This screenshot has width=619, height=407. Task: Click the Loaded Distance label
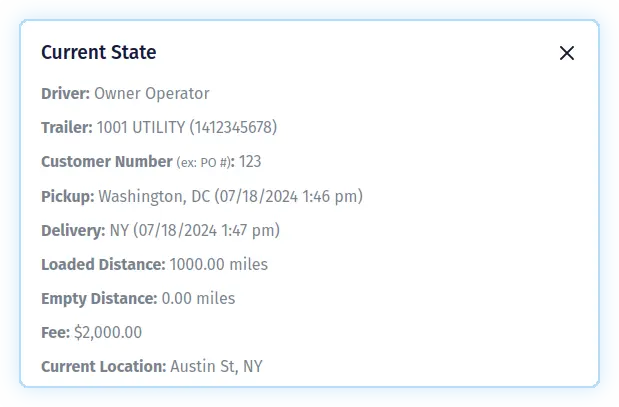(102, 264)
